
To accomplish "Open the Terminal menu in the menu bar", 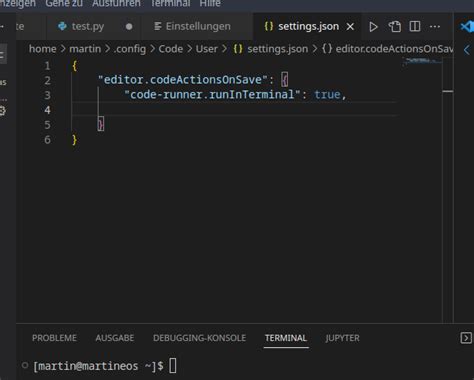I will [x=170, y=4].
